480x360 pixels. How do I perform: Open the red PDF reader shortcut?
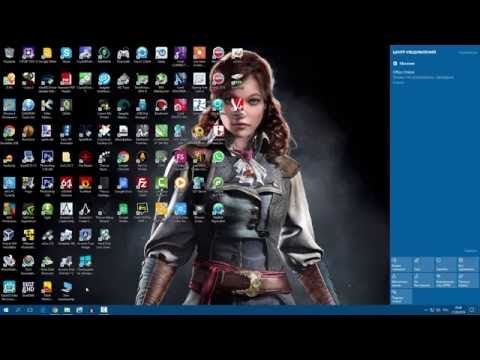pos(66,82)
